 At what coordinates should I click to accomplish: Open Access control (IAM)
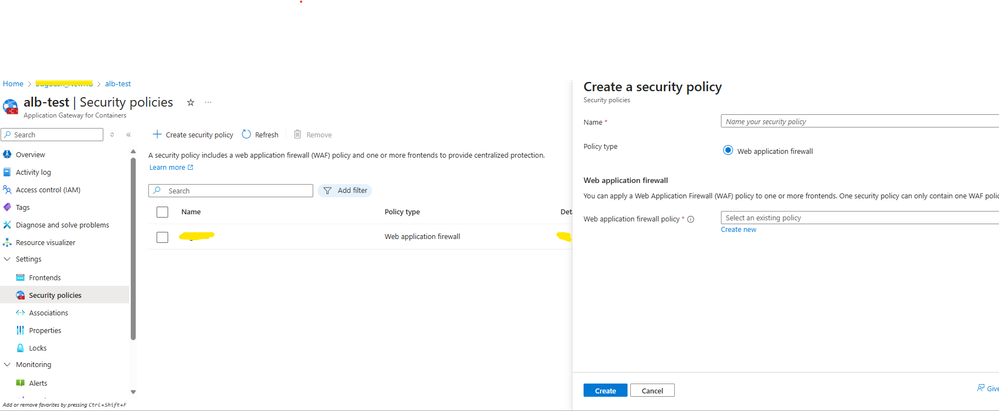[48, 190]
